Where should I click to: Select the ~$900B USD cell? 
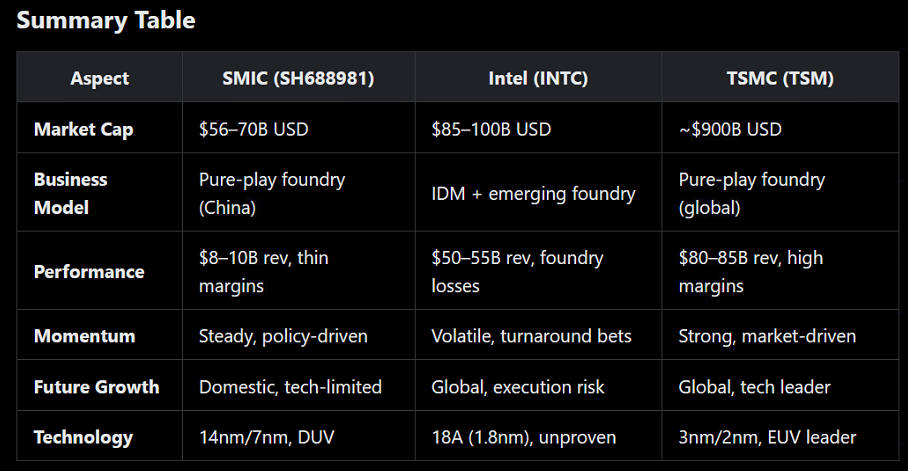730,129
